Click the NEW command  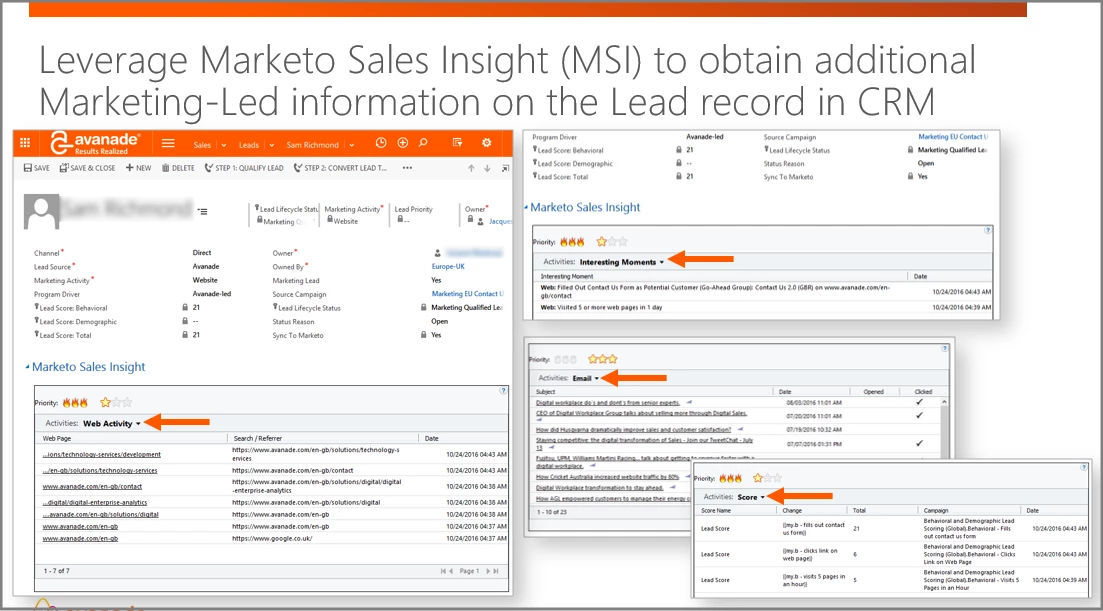139,168
